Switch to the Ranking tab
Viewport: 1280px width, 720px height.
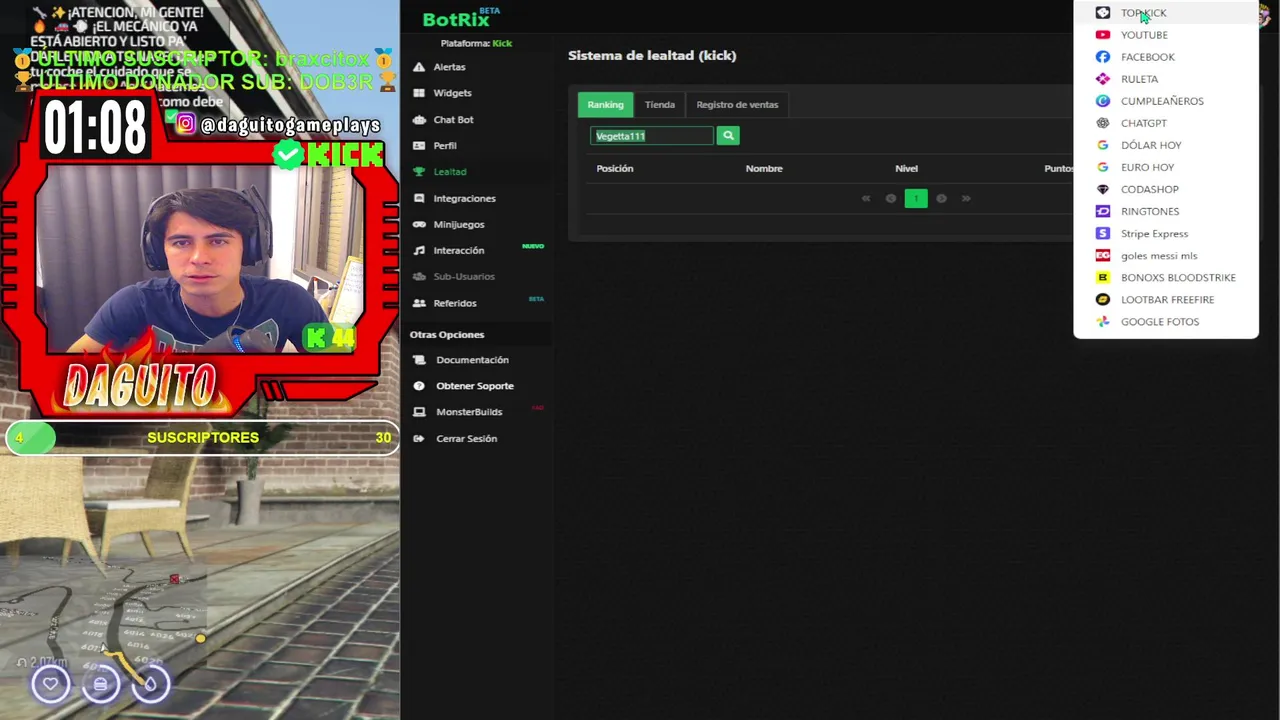(x=605, y=104)
